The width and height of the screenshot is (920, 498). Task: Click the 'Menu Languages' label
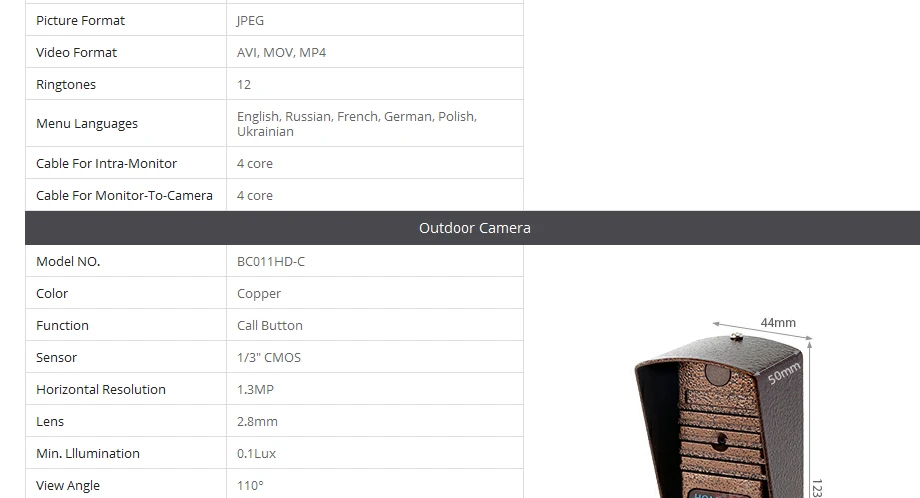click(x=87, y=124)
